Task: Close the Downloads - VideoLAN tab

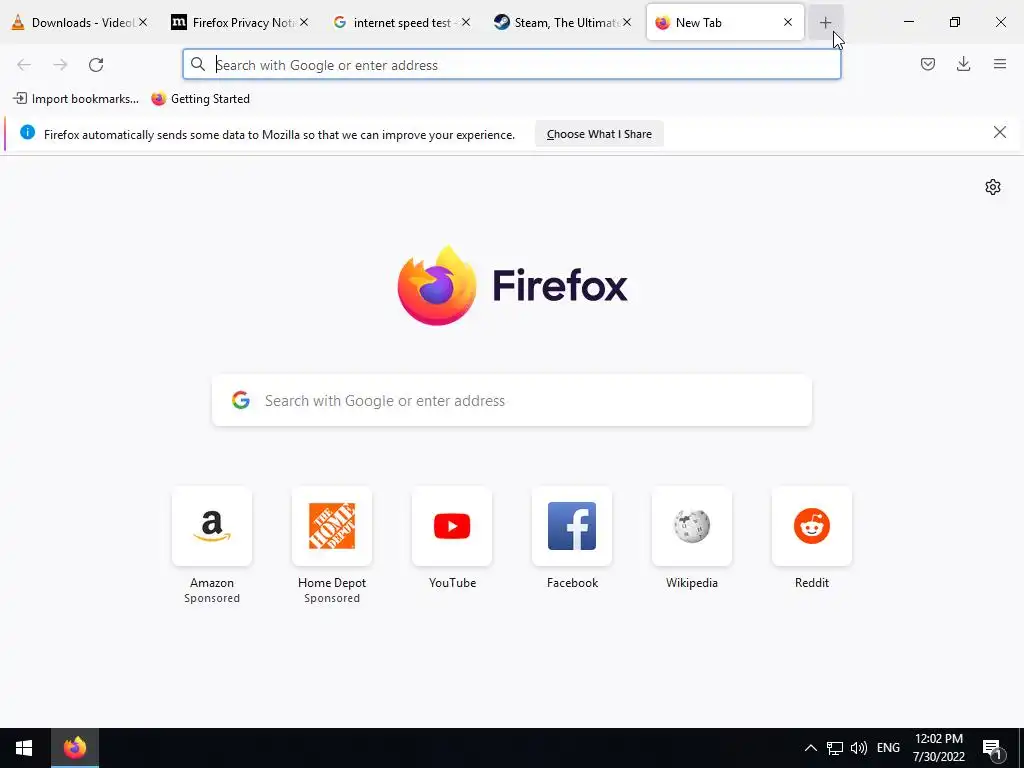Action: tap(143, 22)
